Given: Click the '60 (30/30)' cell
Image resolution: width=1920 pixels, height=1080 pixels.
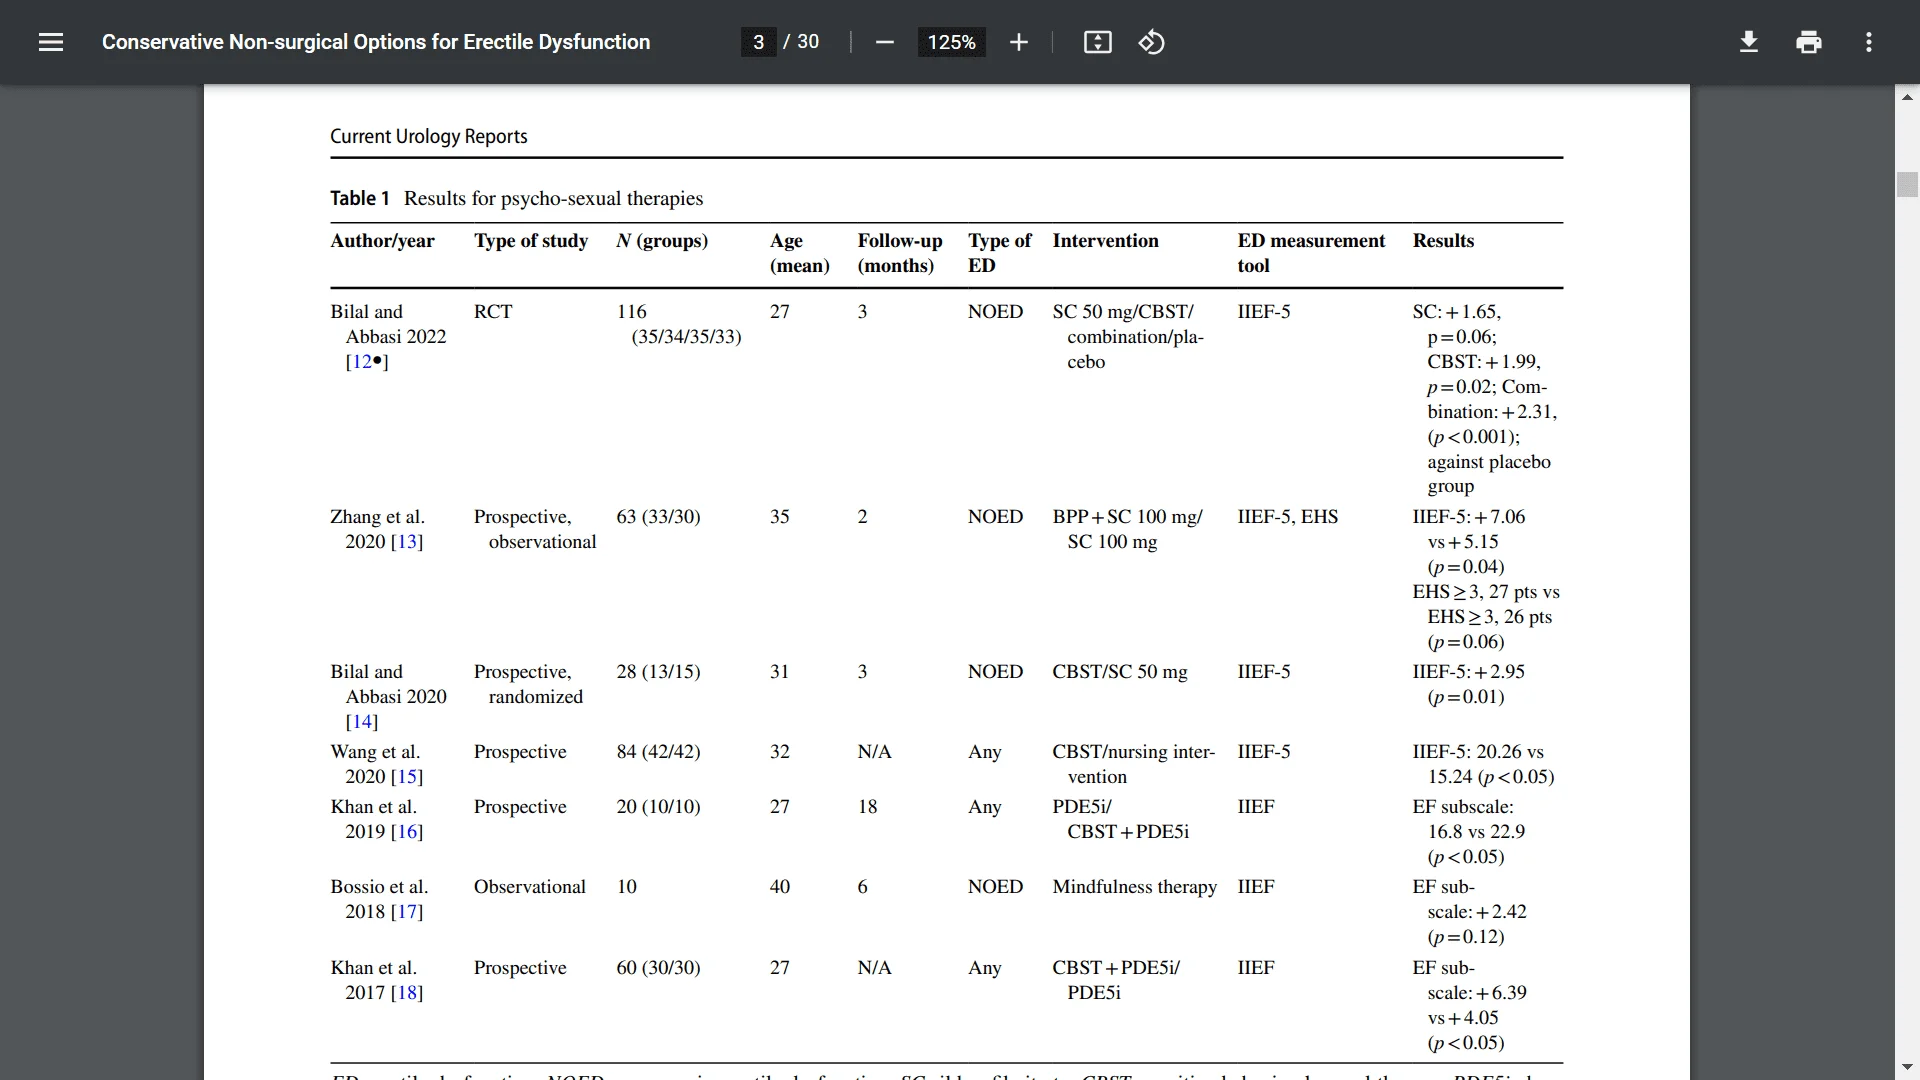Looking at the screenshot, I should click(x=658, y=968).
